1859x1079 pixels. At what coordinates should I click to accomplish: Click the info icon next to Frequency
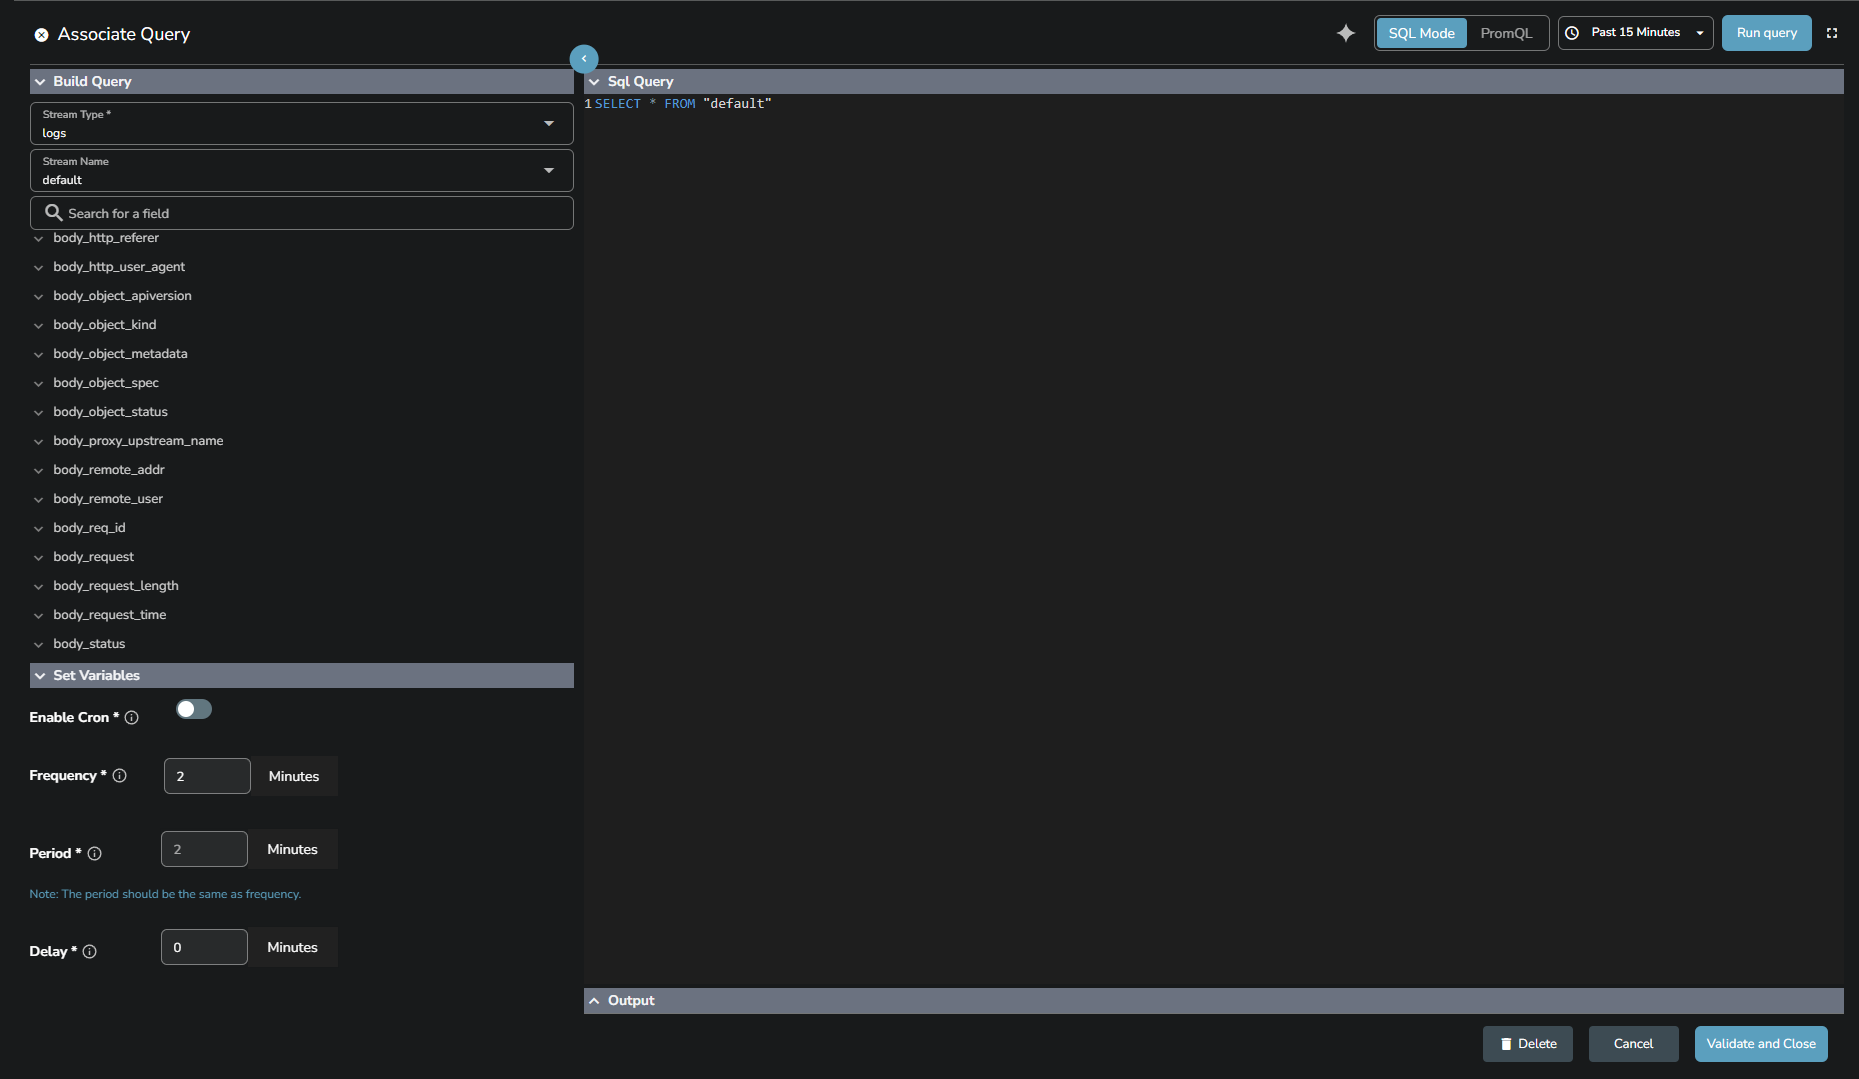[119, 775]
